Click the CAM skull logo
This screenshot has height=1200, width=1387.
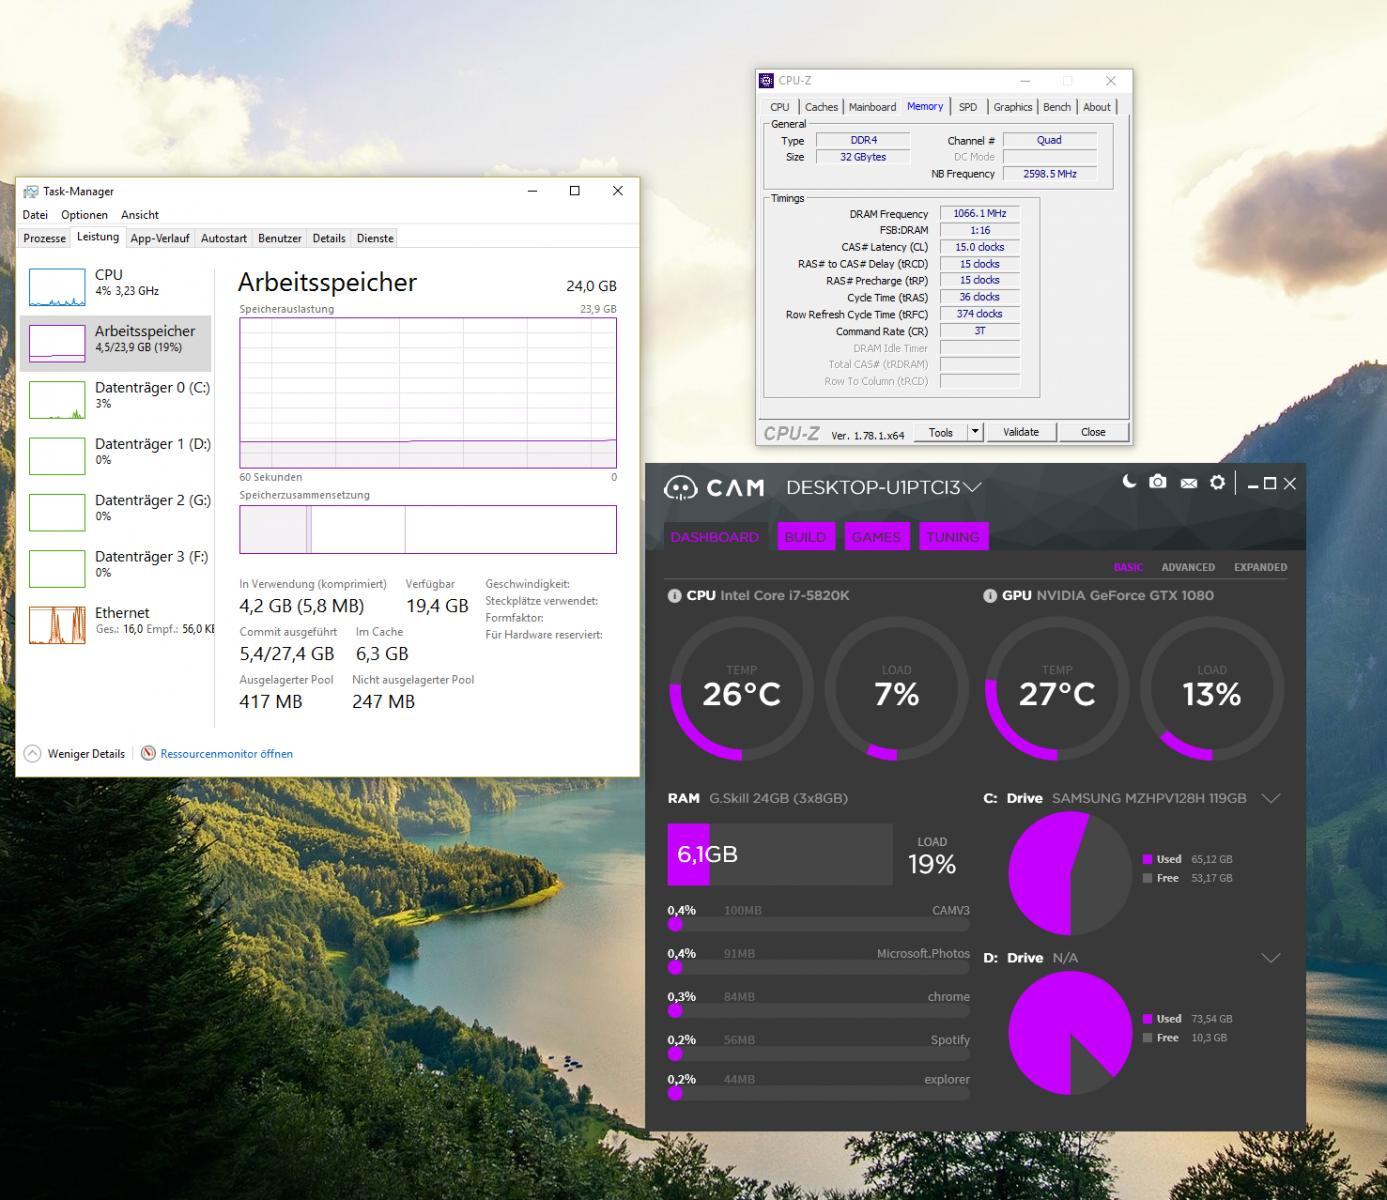[680, 487]
